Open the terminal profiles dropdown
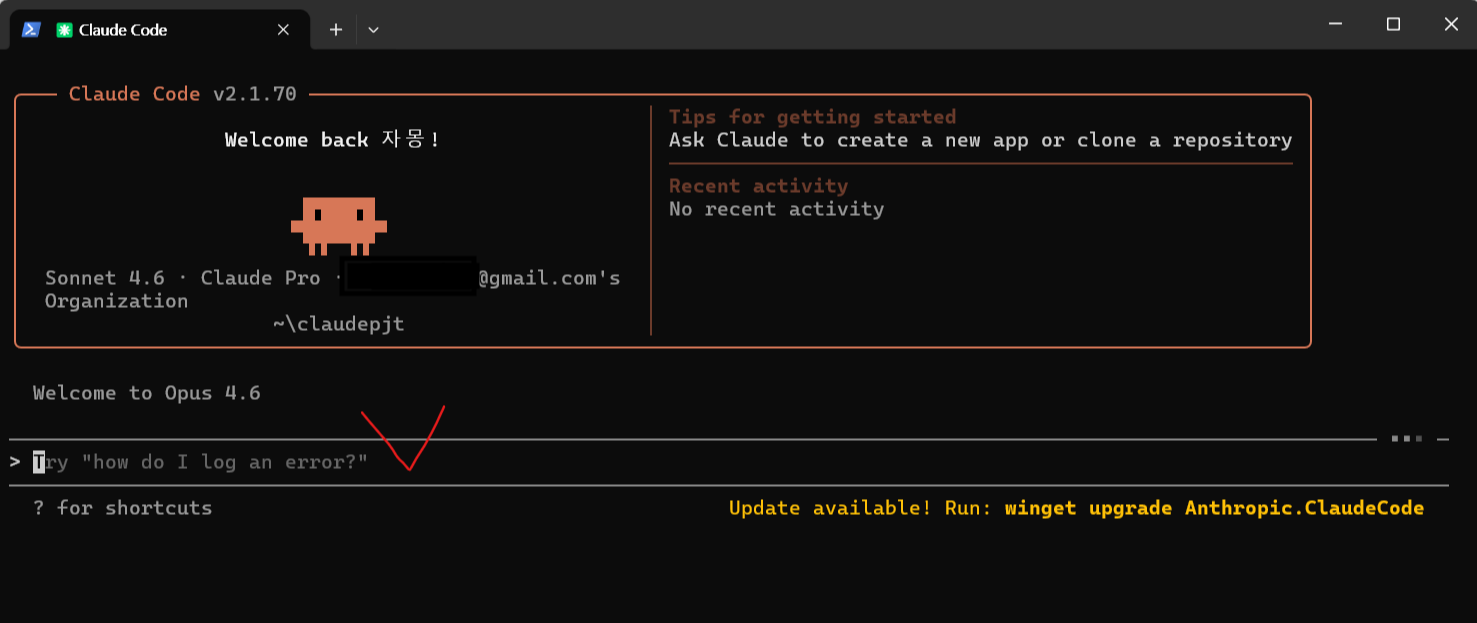Image resolution: width=1477 pixels, height=623 pixels. (x=373, y=30)
